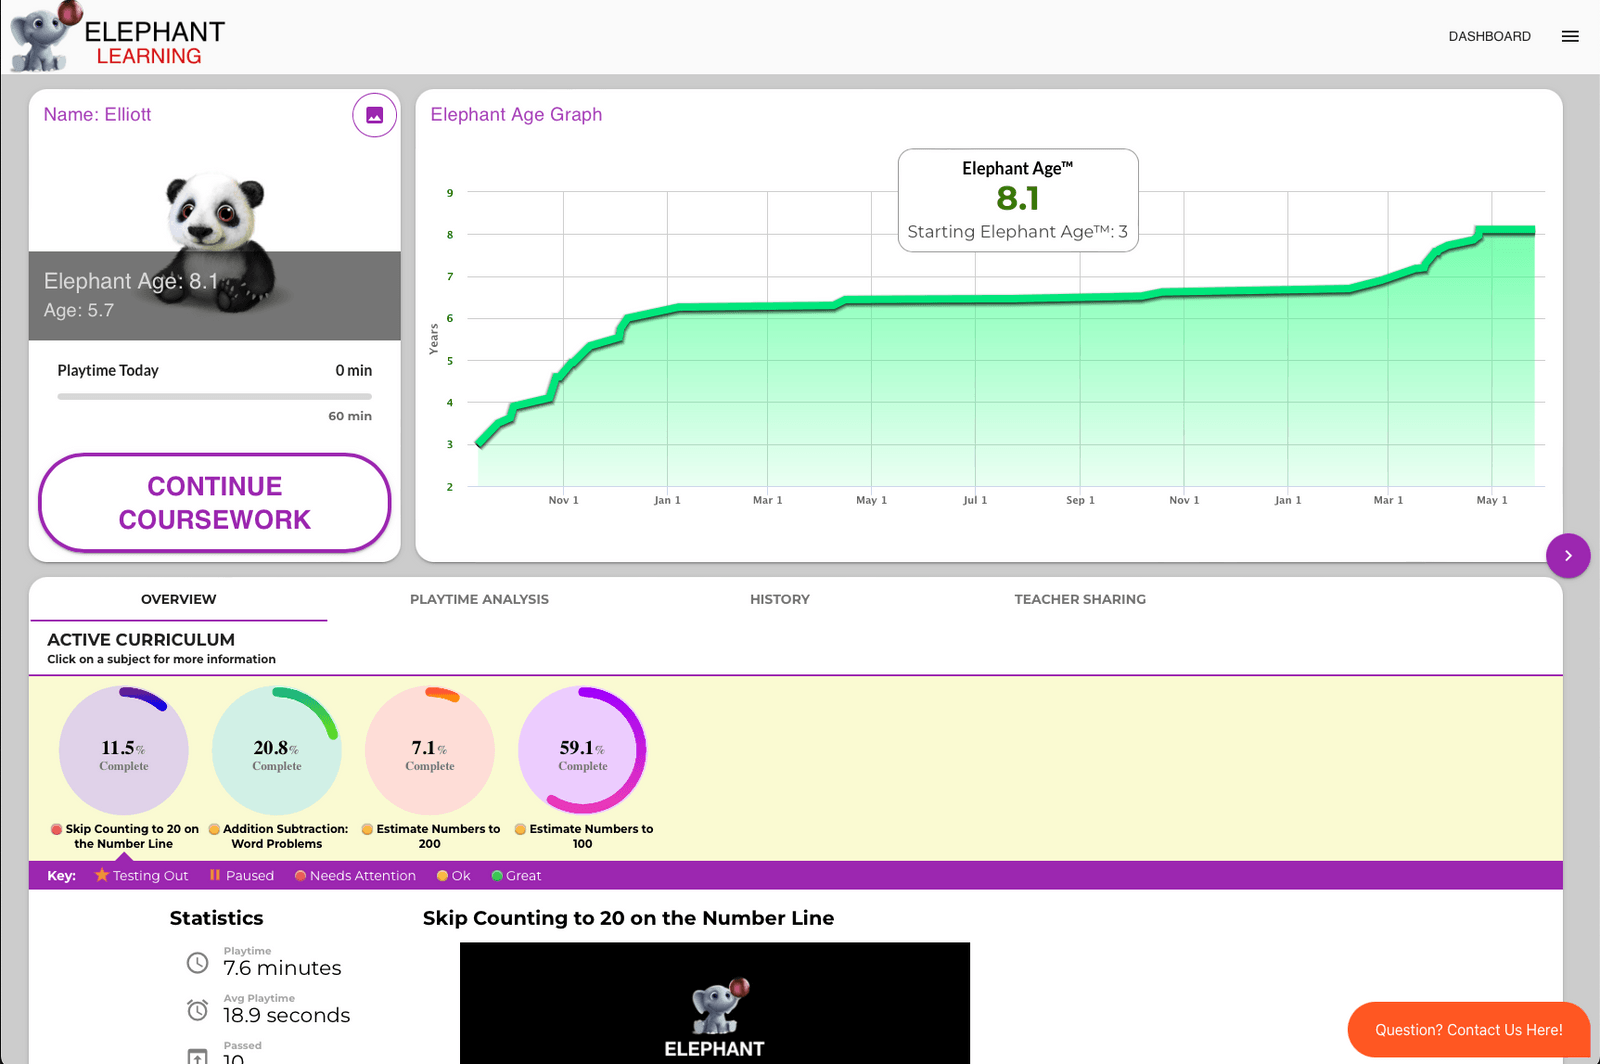Select Estimate Numbers to 200 circle
1600x1064 pixels.
pyautogui.click(x=430, y=750)
